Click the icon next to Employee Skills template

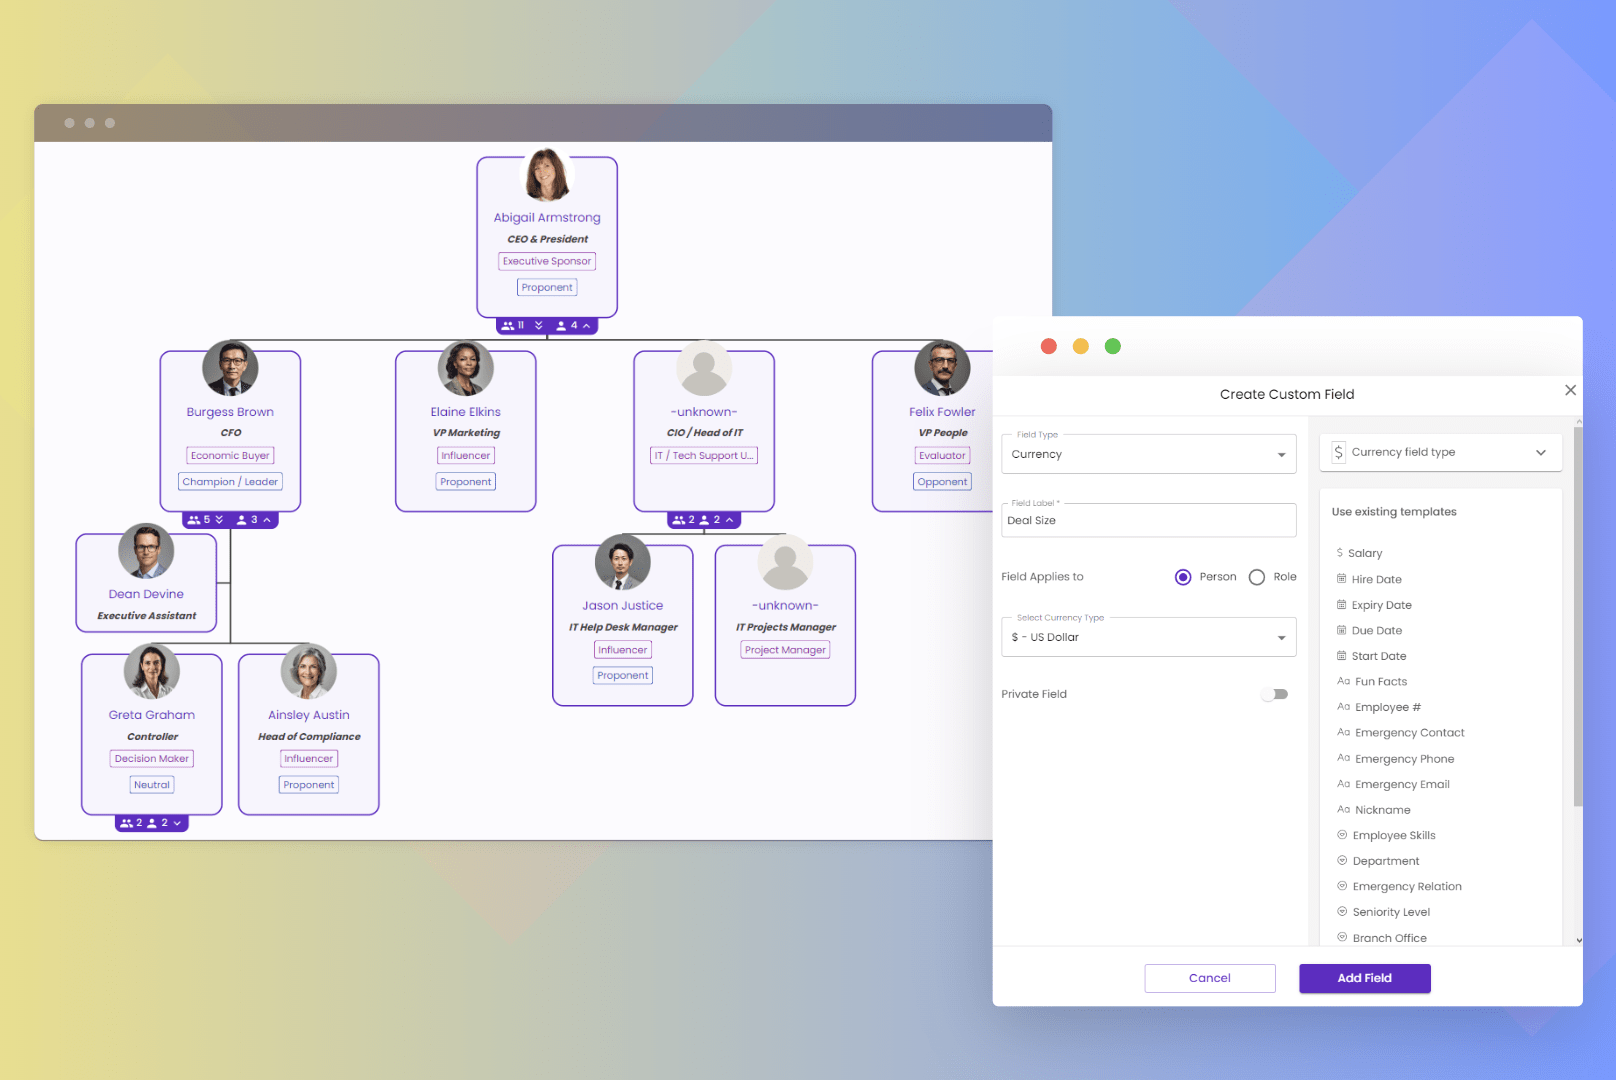click(1341, 834)
